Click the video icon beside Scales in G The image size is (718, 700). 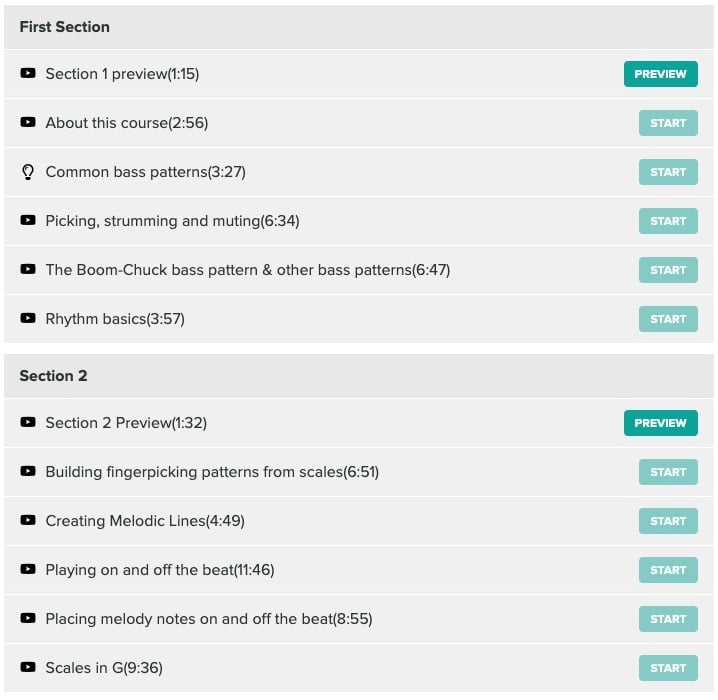(x=28, y=667)
